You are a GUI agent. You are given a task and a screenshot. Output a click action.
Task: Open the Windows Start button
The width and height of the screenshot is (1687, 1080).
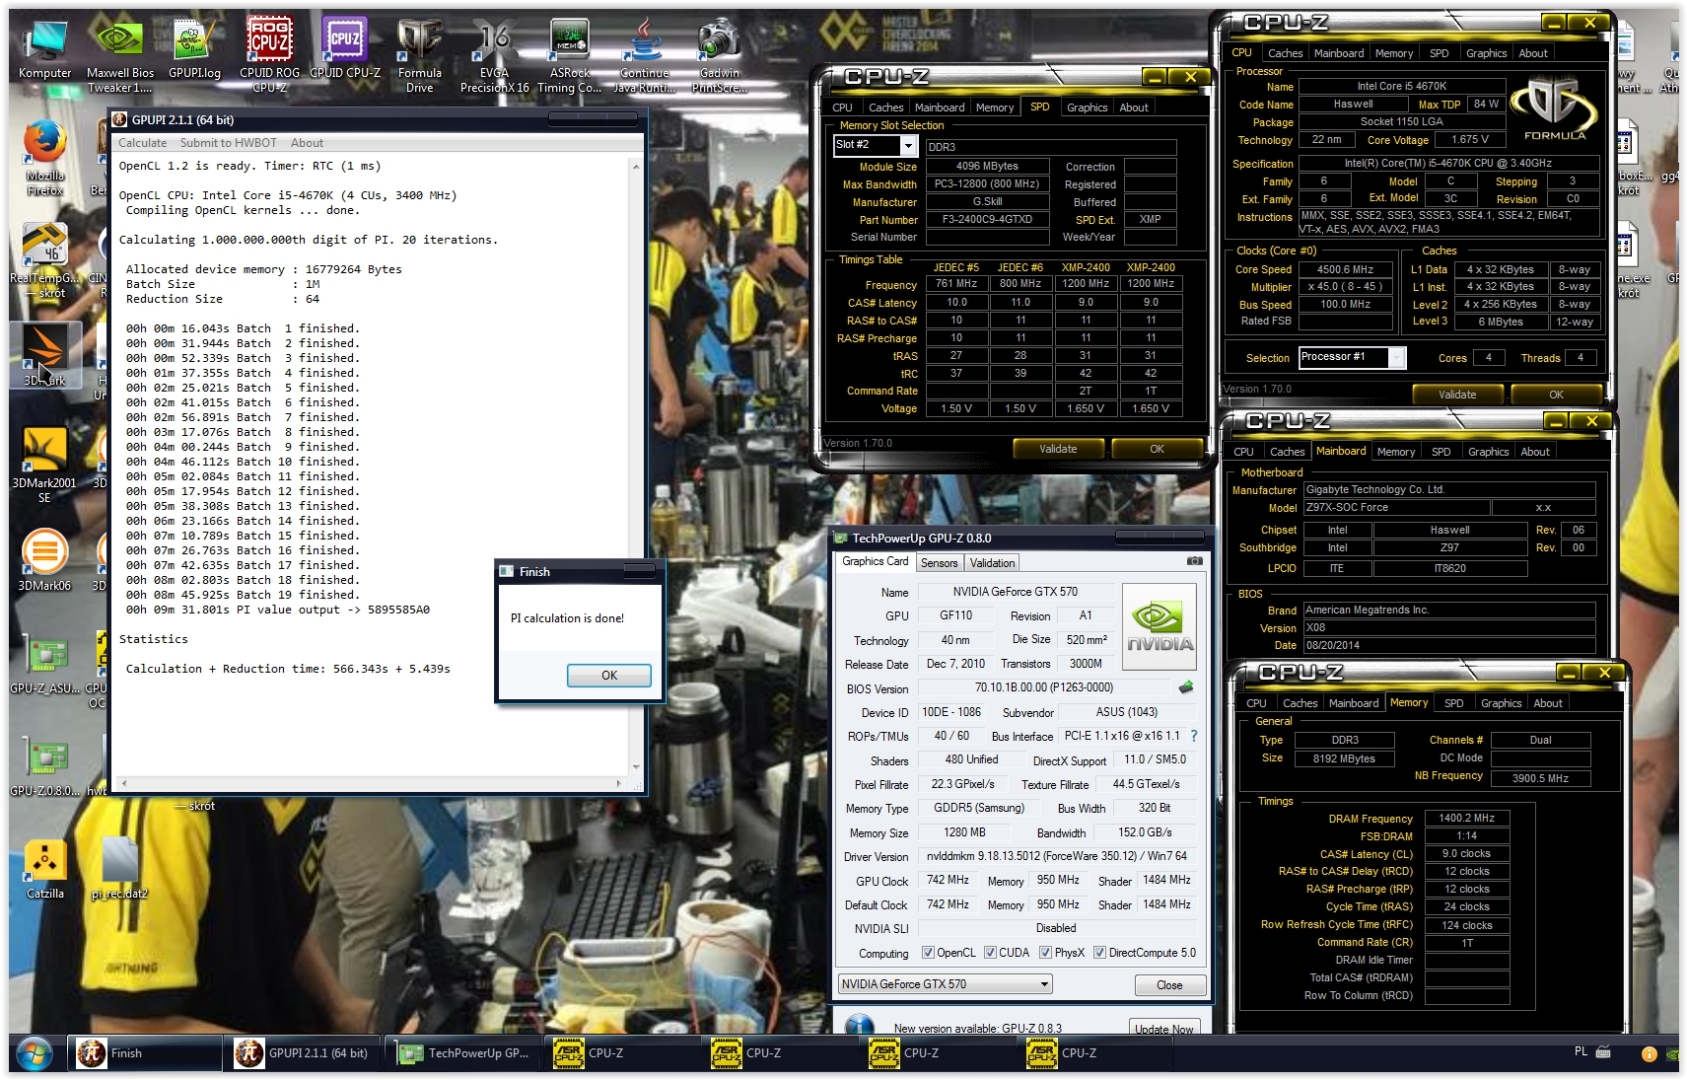tap(34, 1053)
